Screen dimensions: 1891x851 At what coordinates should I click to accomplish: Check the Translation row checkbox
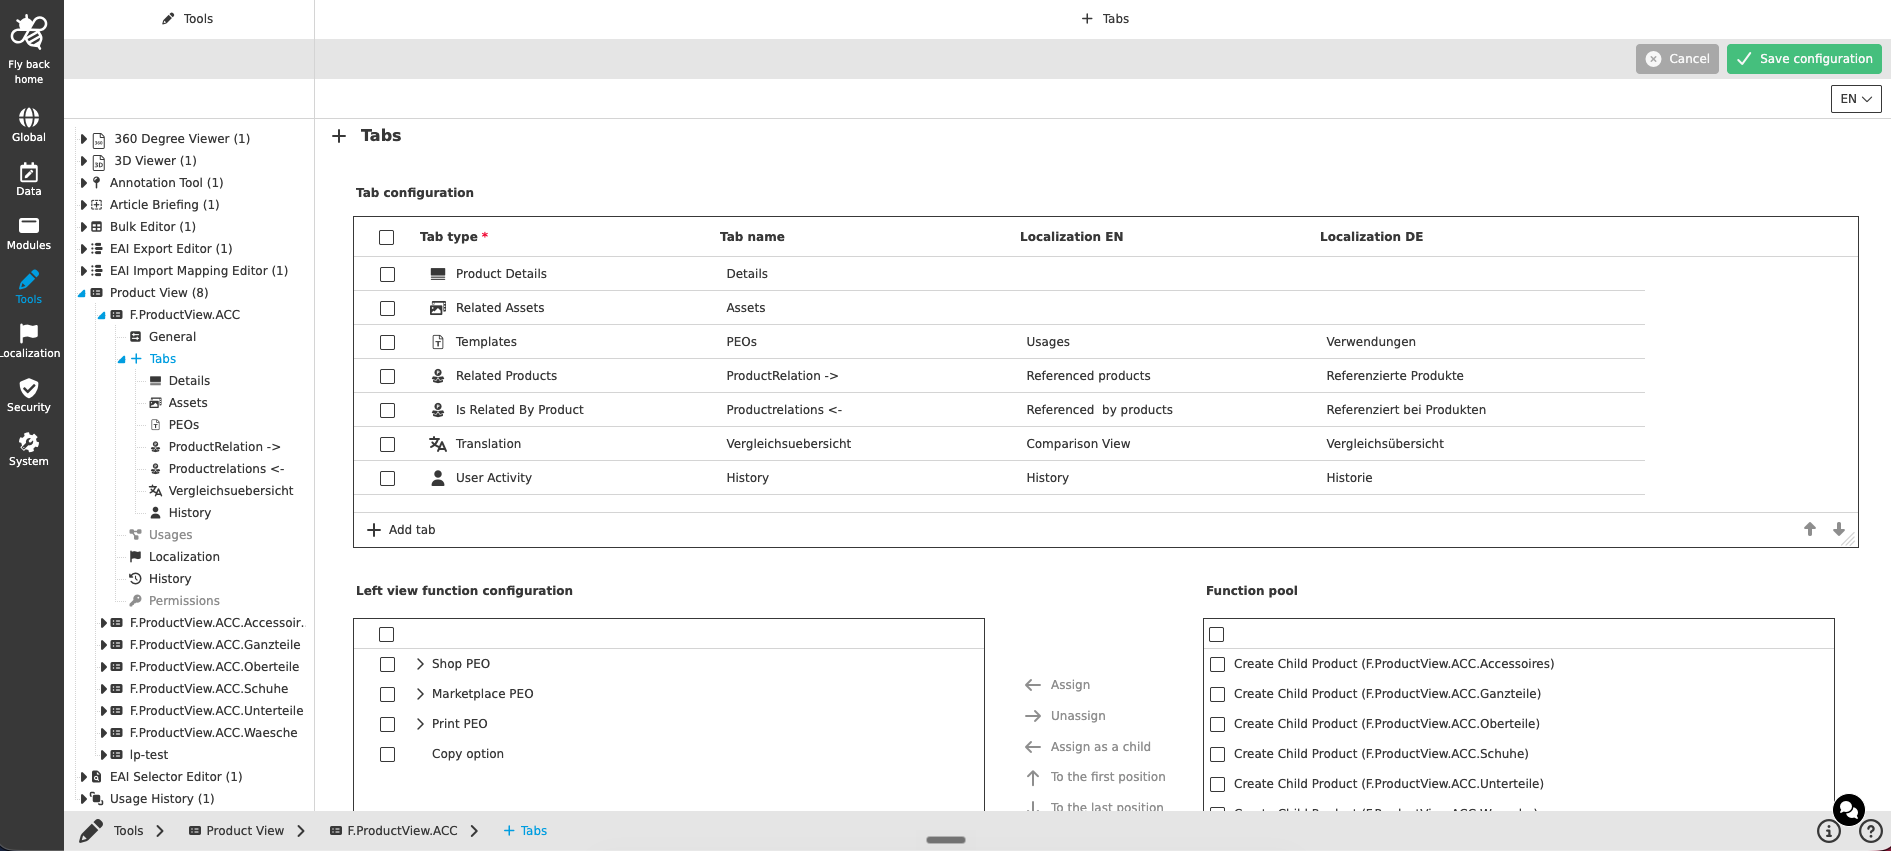click(x=388, y=445)
